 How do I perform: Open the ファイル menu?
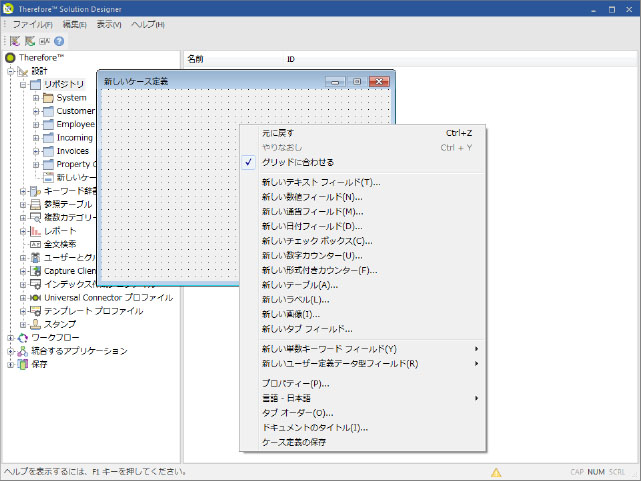pyautogui.click(x=31, y=23)
